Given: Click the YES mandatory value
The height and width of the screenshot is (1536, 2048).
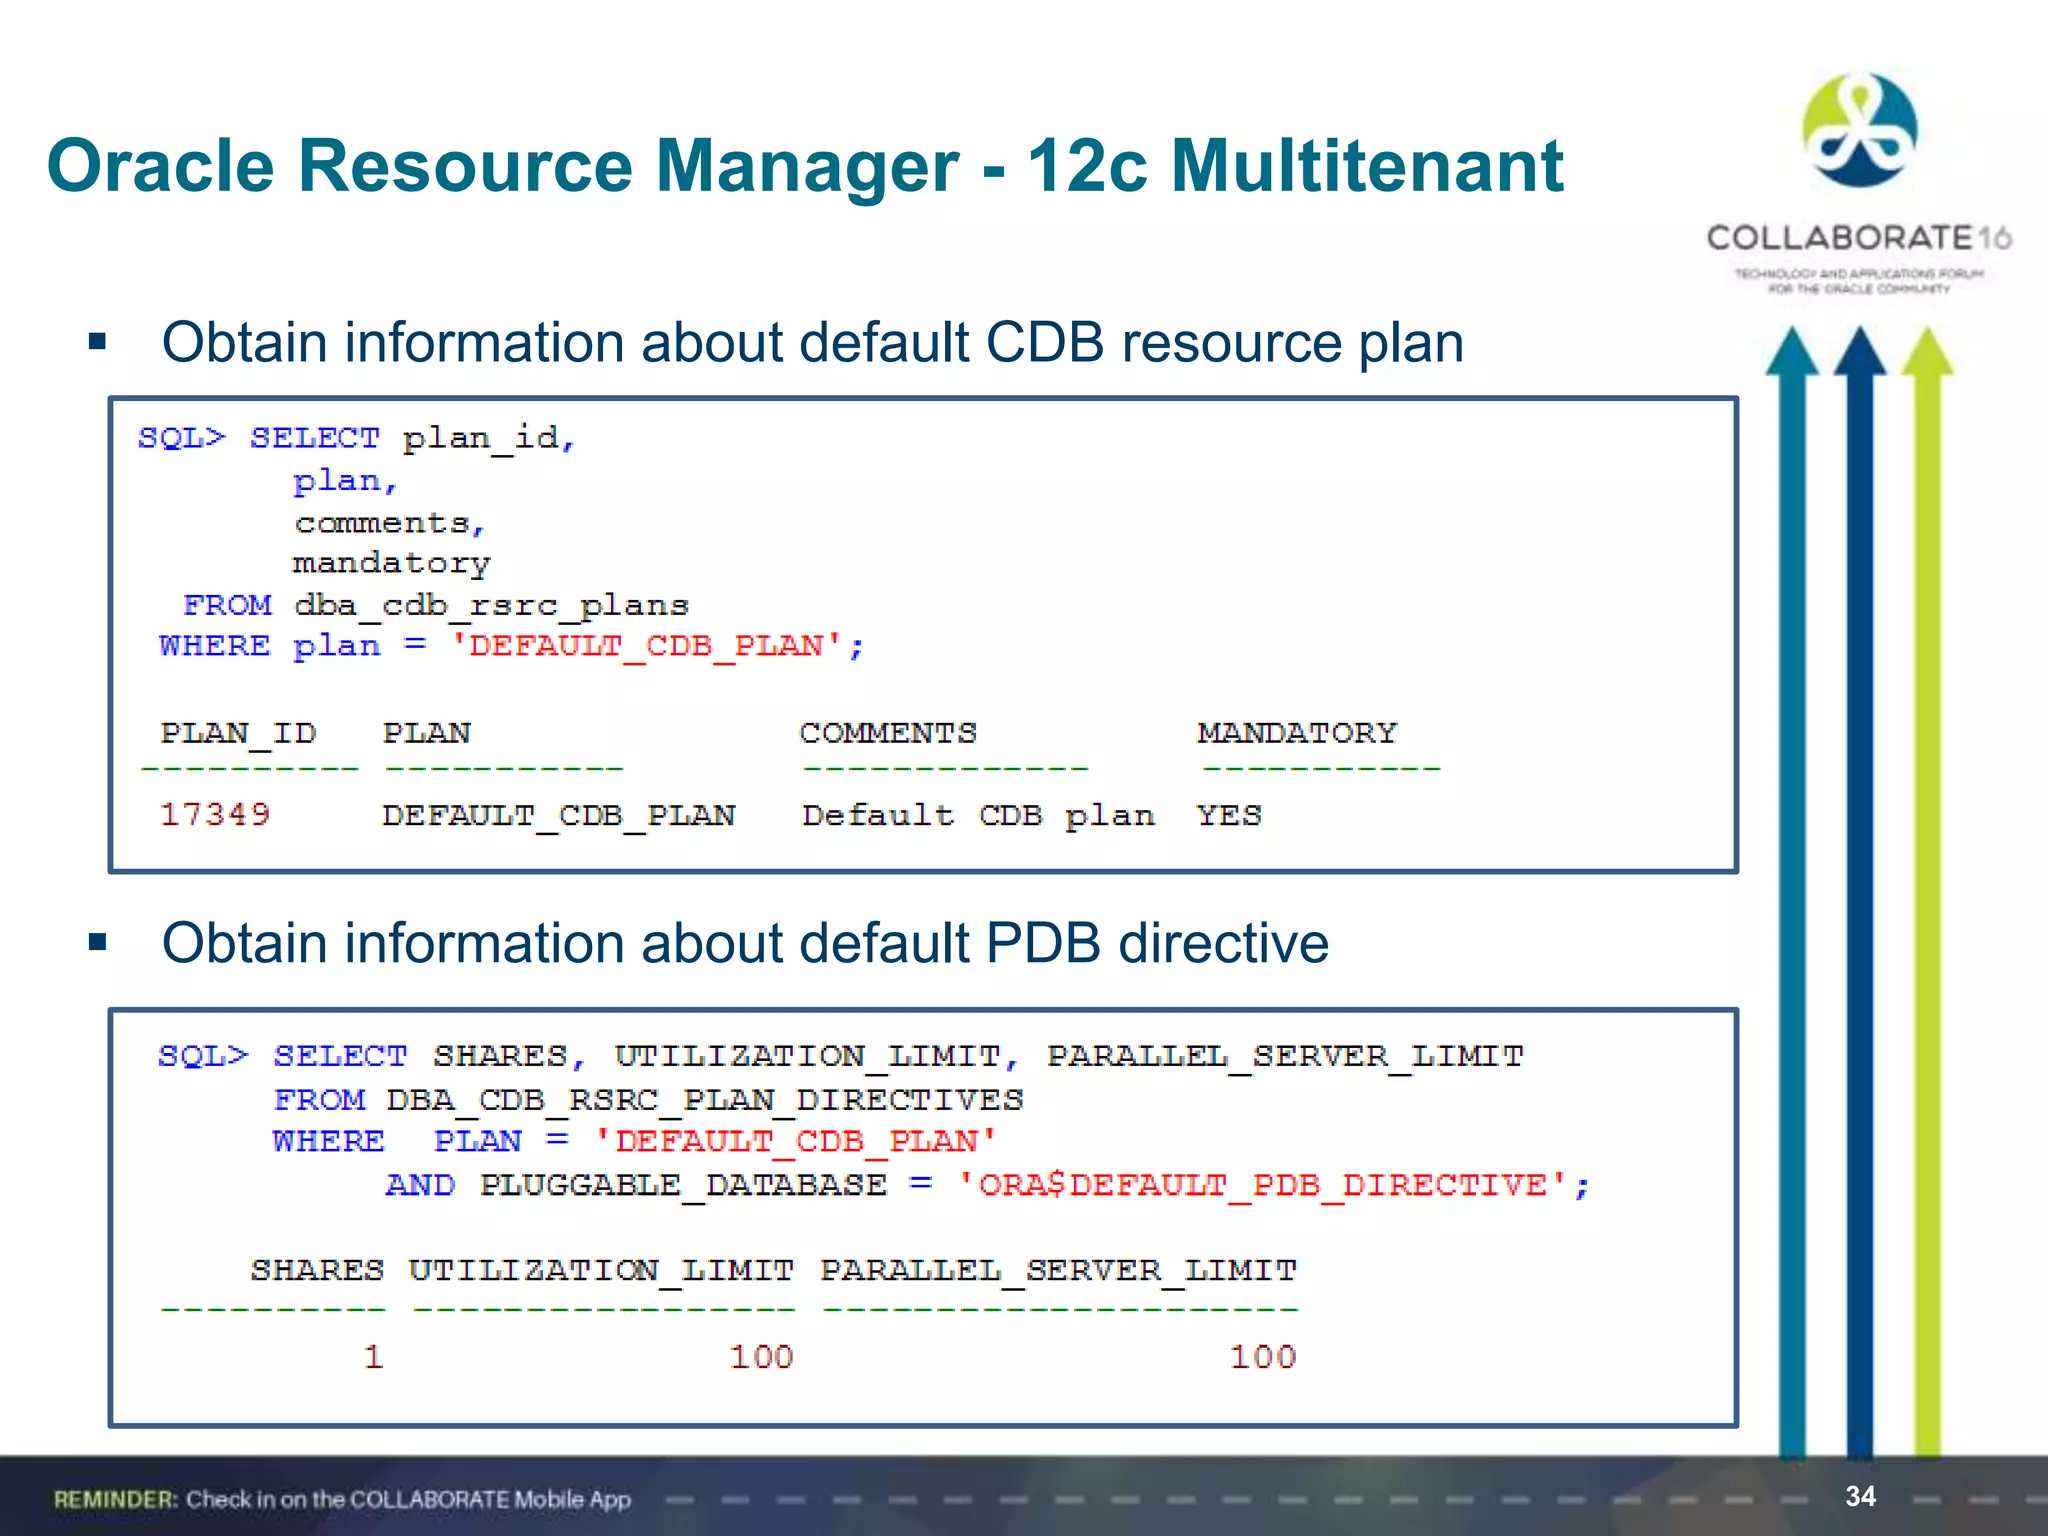Looking at the screenshot, I should click(x=1229, y=815).
